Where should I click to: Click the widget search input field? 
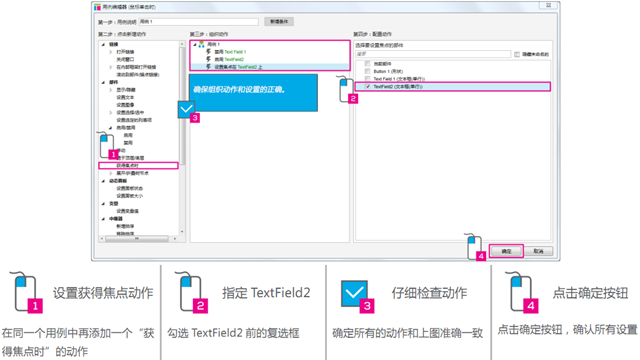click(433, 54)
